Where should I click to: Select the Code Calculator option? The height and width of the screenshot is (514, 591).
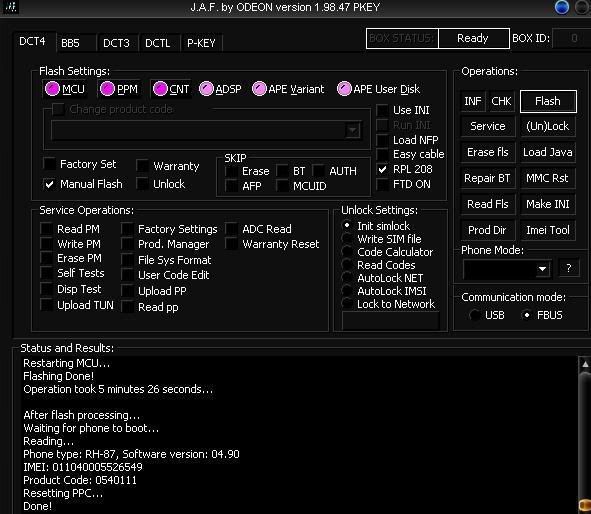point(347,252)
